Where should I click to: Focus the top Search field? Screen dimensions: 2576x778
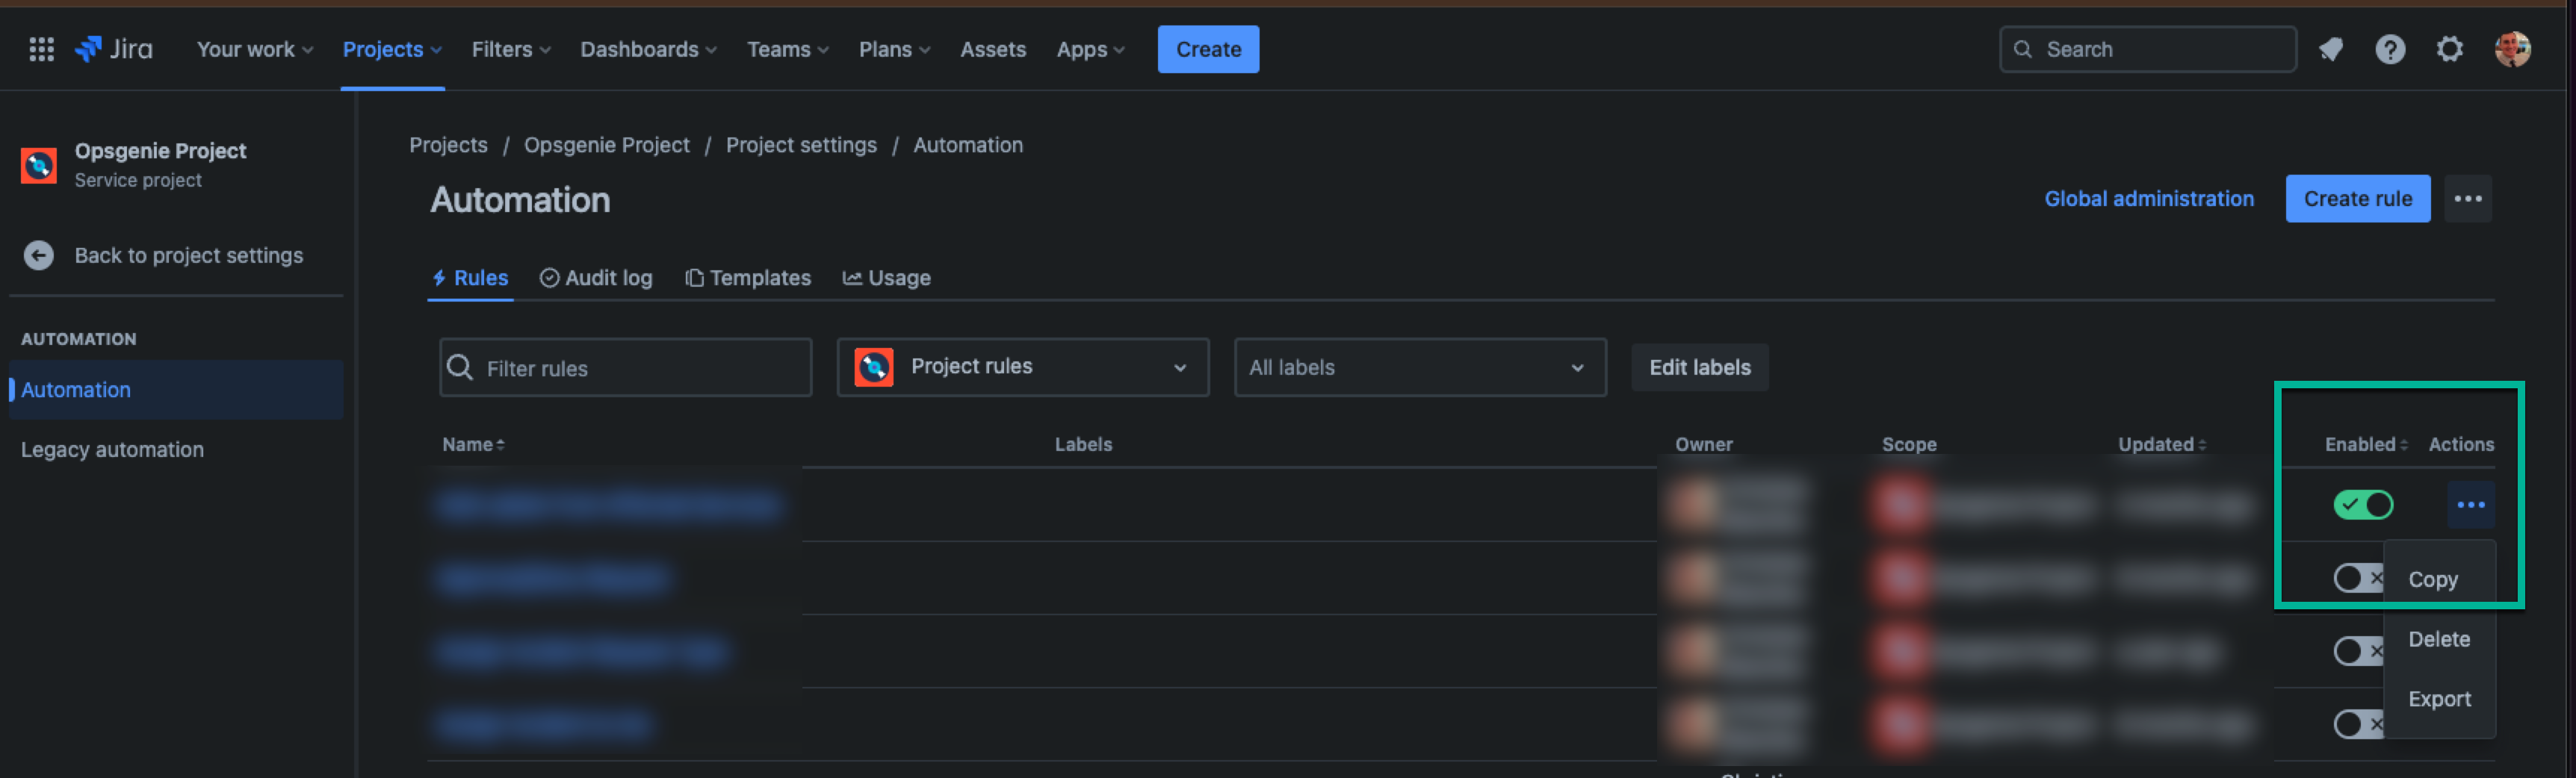click(x=2147, y=49)
